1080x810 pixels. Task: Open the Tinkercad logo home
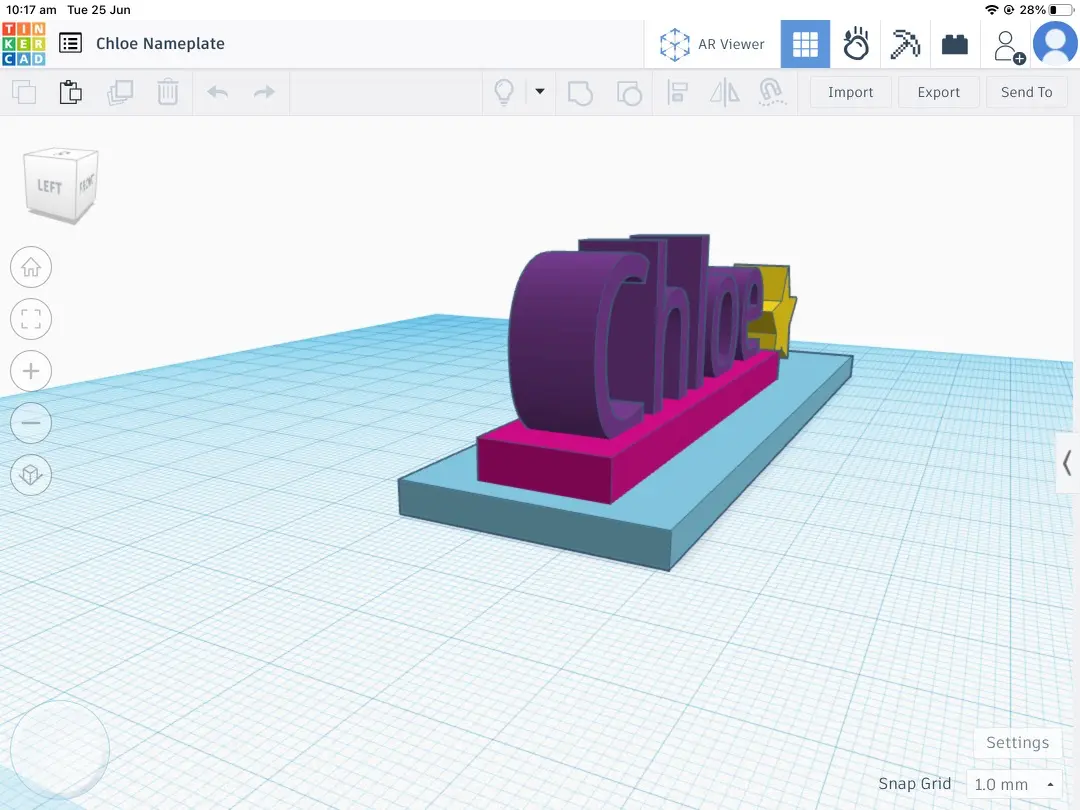[24, 43]
